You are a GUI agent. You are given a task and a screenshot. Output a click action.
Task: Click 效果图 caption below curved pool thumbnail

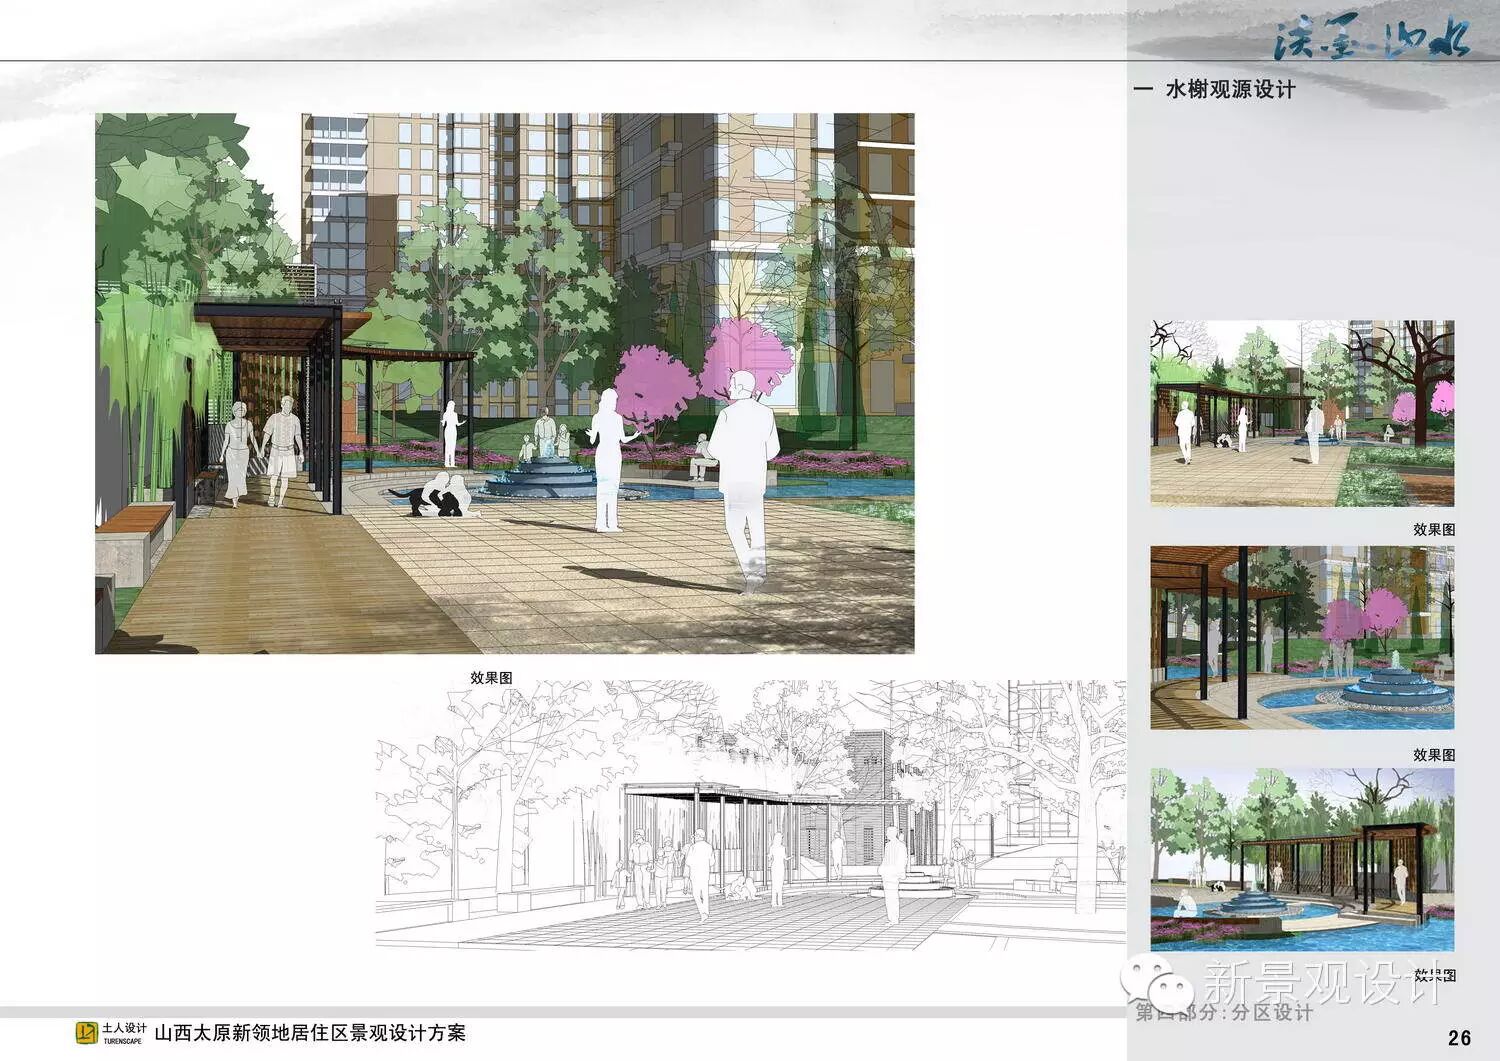click(1434, 755)
